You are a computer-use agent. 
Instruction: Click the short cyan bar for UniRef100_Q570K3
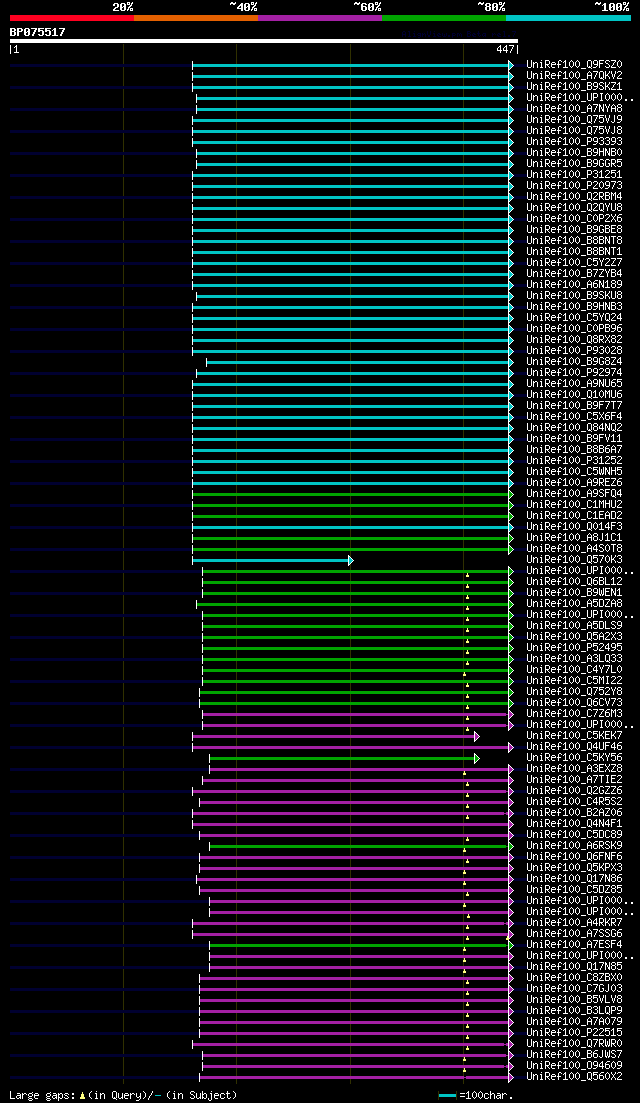coord(273,560)
